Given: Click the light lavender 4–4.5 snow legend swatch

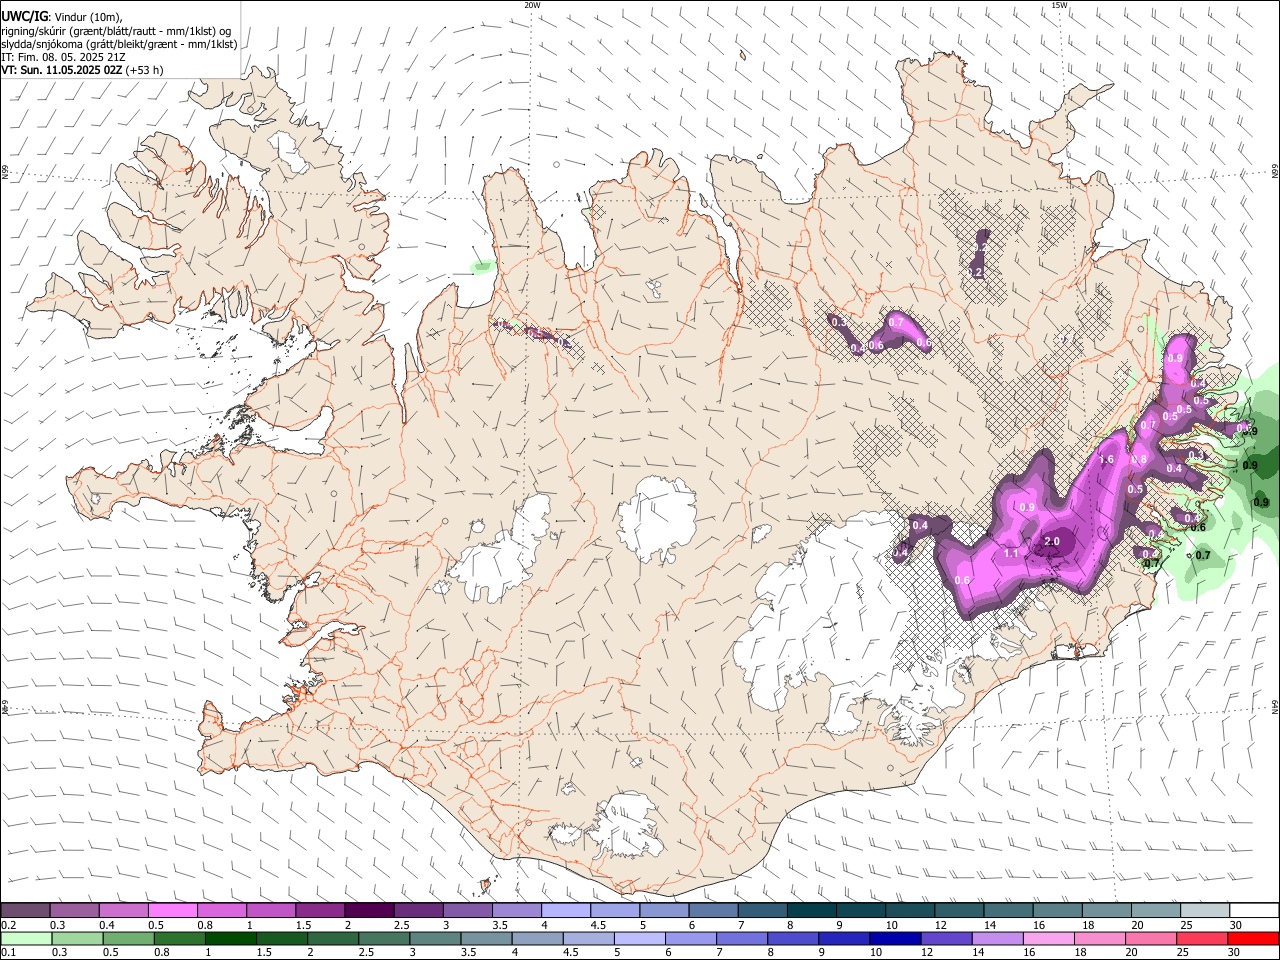Looking at the screenshot, I should (566, 910).
